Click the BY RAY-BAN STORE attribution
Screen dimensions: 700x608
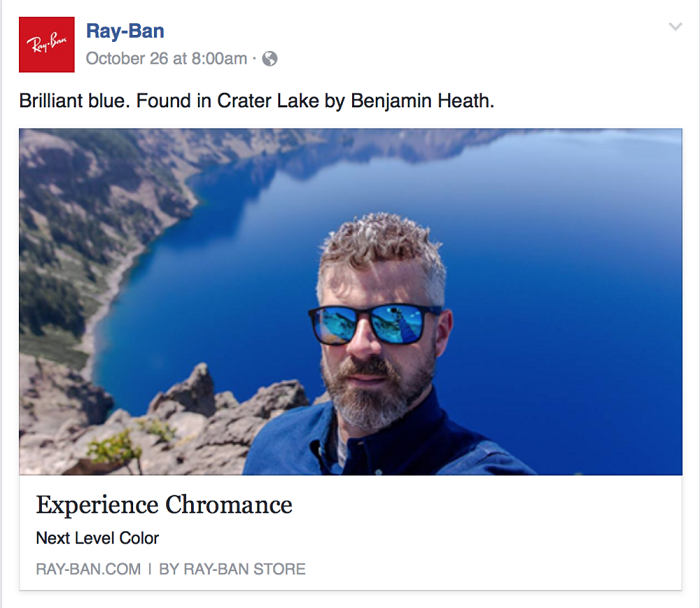pyautogui.click(x=232, y=569)
